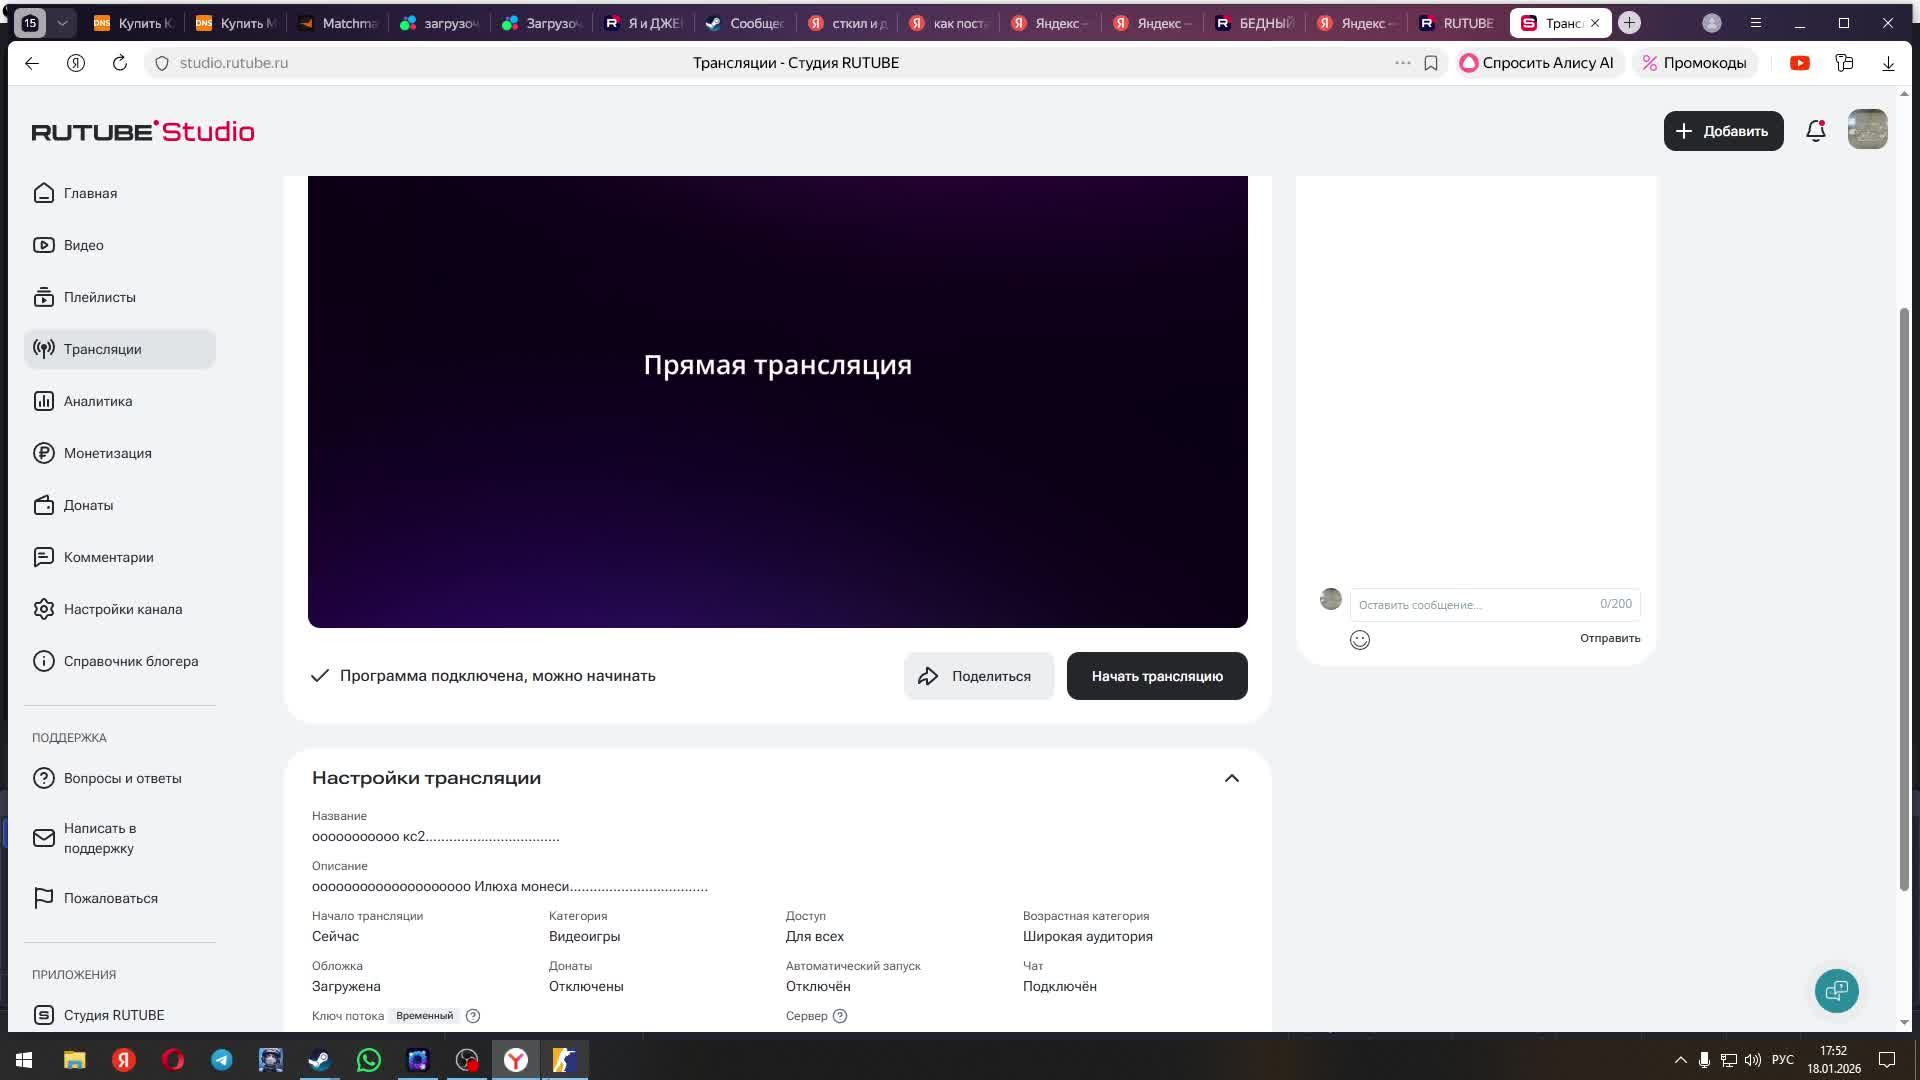
Task: Open Комментарии section
Action: pyautogui.click(x=120, y=557)
